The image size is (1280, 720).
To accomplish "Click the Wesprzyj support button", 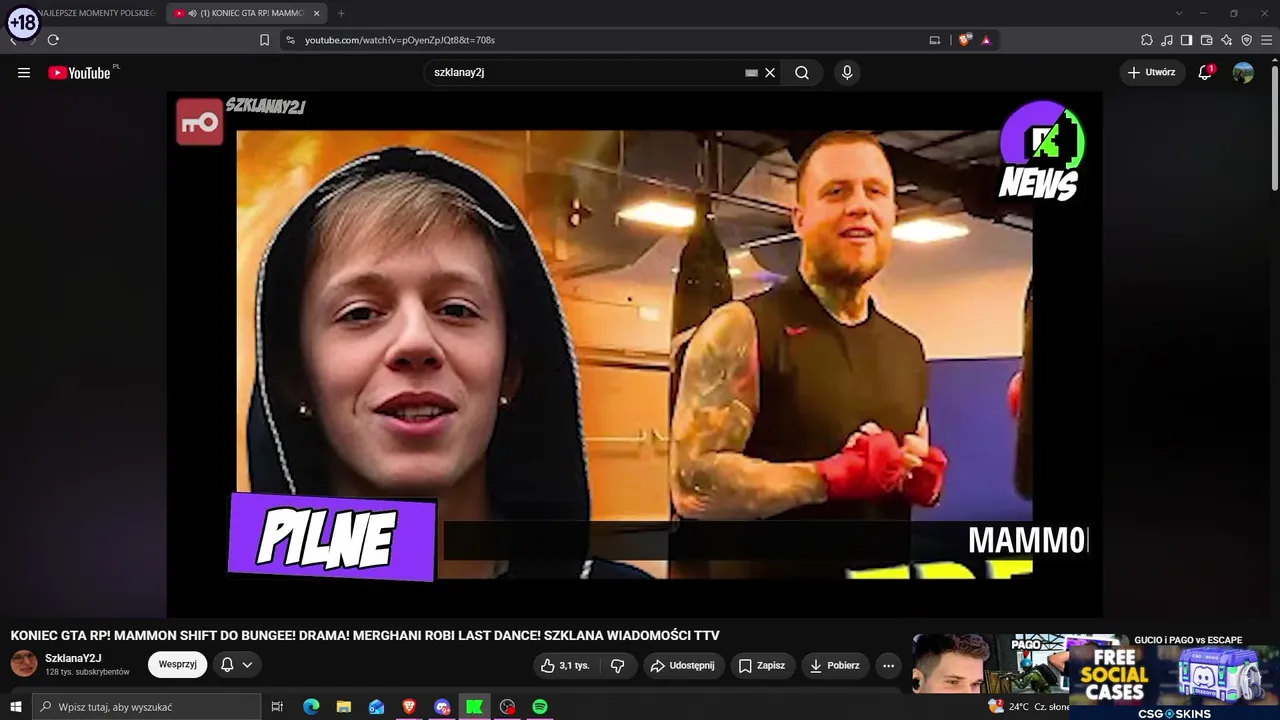I will pos(177,665).
